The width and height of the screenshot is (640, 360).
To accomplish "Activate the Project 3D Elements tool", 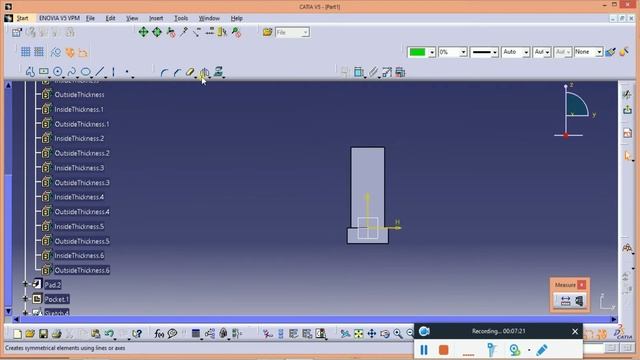I will (218, 72).
